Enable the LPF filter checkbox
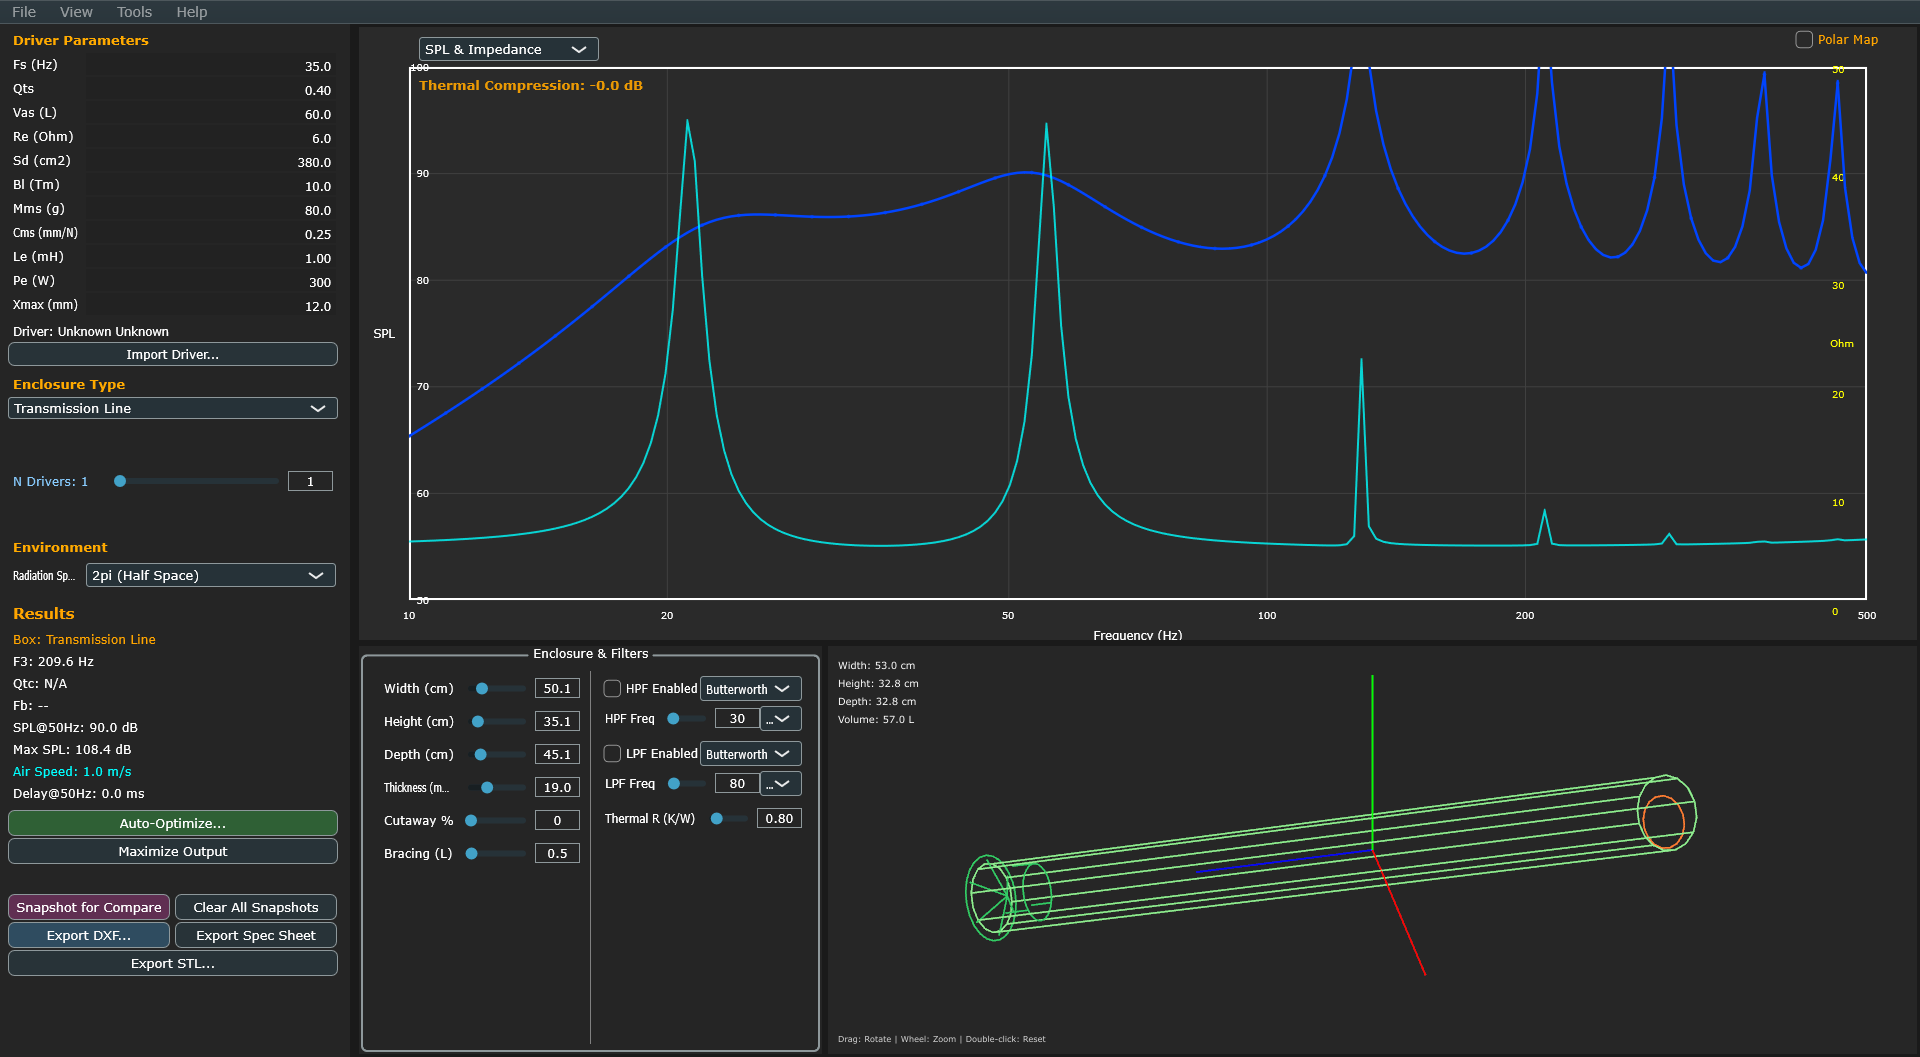 click(612, 754)
